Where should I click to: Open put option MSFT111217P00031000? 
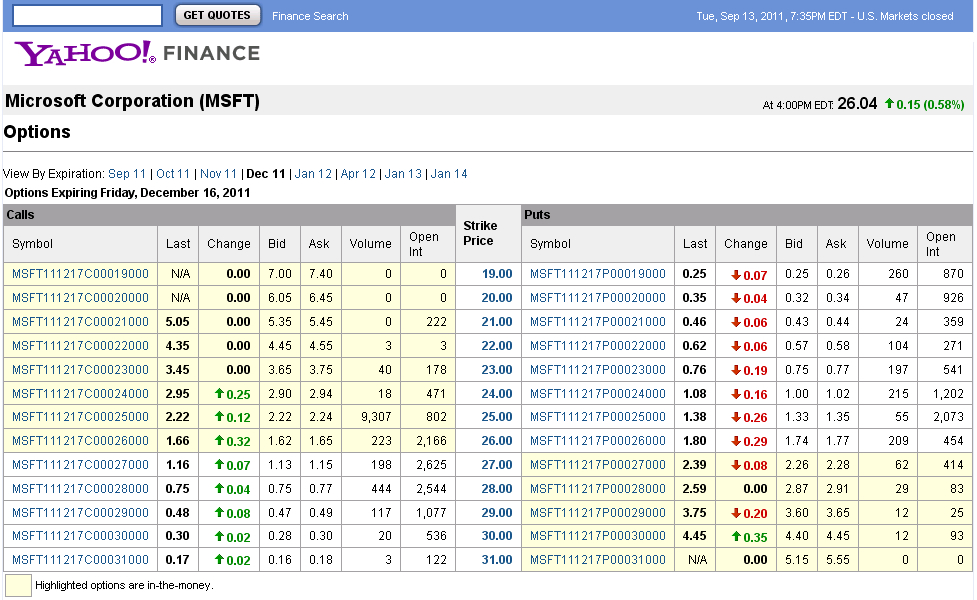click(x=598, y=560)
